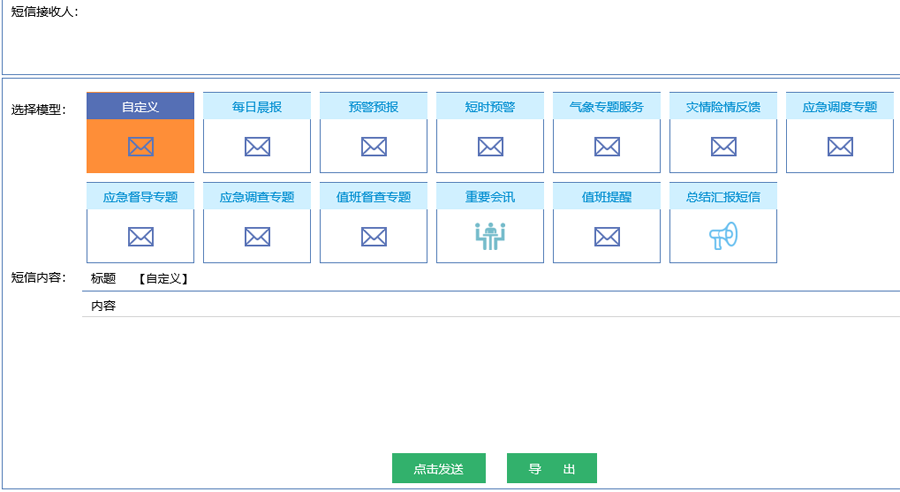Screen dimensions: 900x492
Task: Pick the 应急调查专题 envelope icon
Action: pos(257,237)
